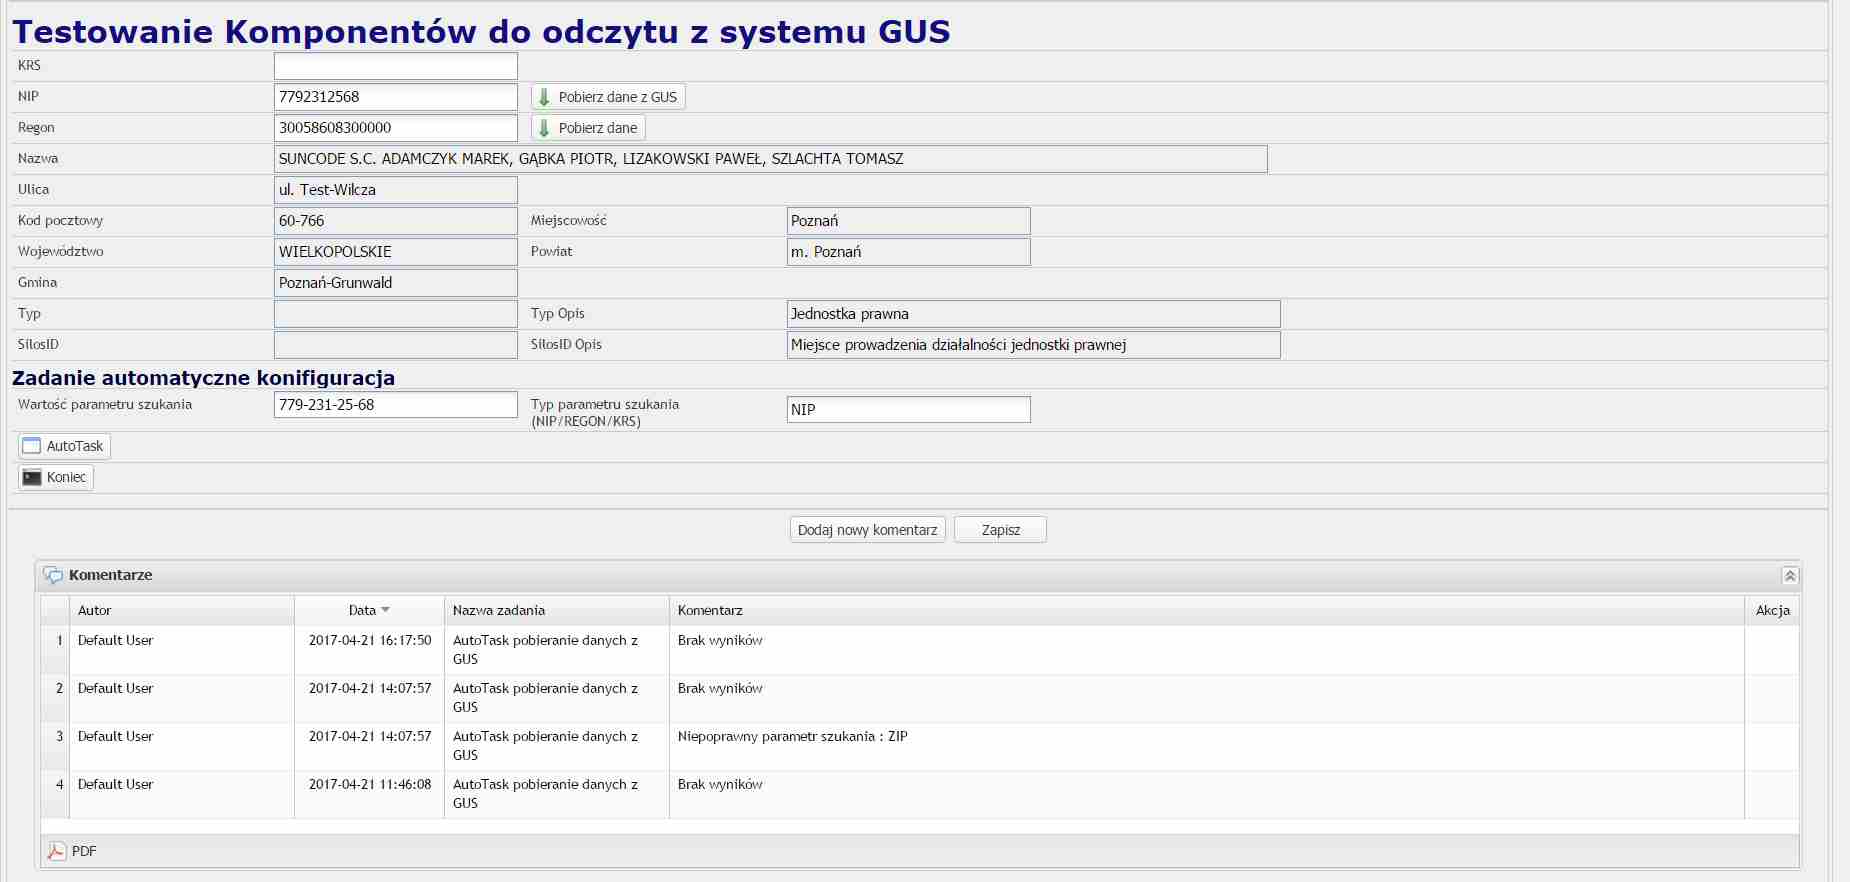Export comments via the PDF icon
This screenshot has height=882, width=1850.
(x=57, y=851)
